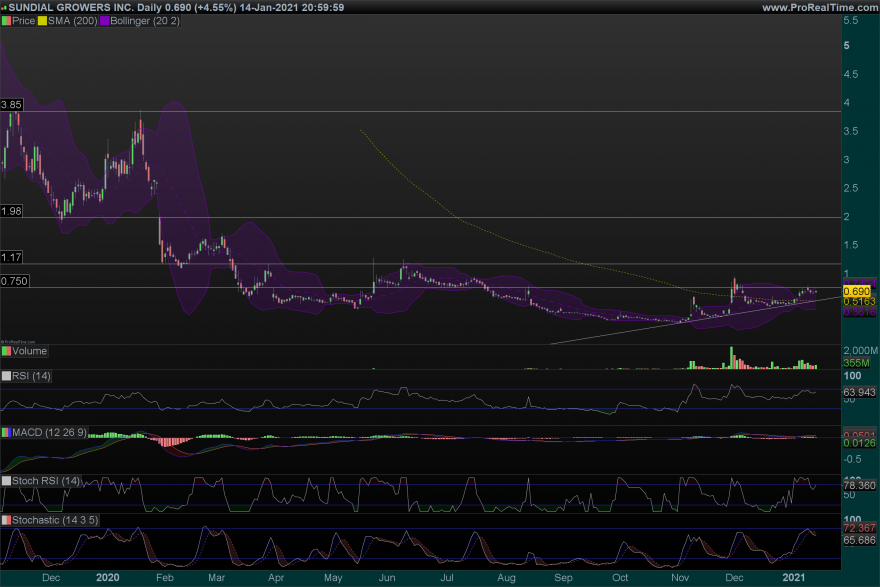Click the 0.750 horizontal level label
Viewport: 880px width, 587px height.
(14, 282)
